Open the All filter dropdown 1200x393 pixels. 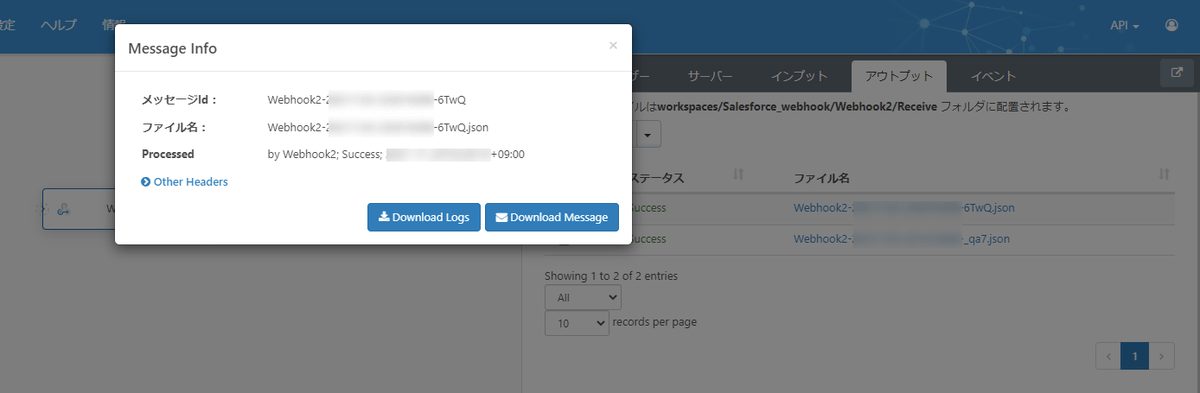[583, 297]
